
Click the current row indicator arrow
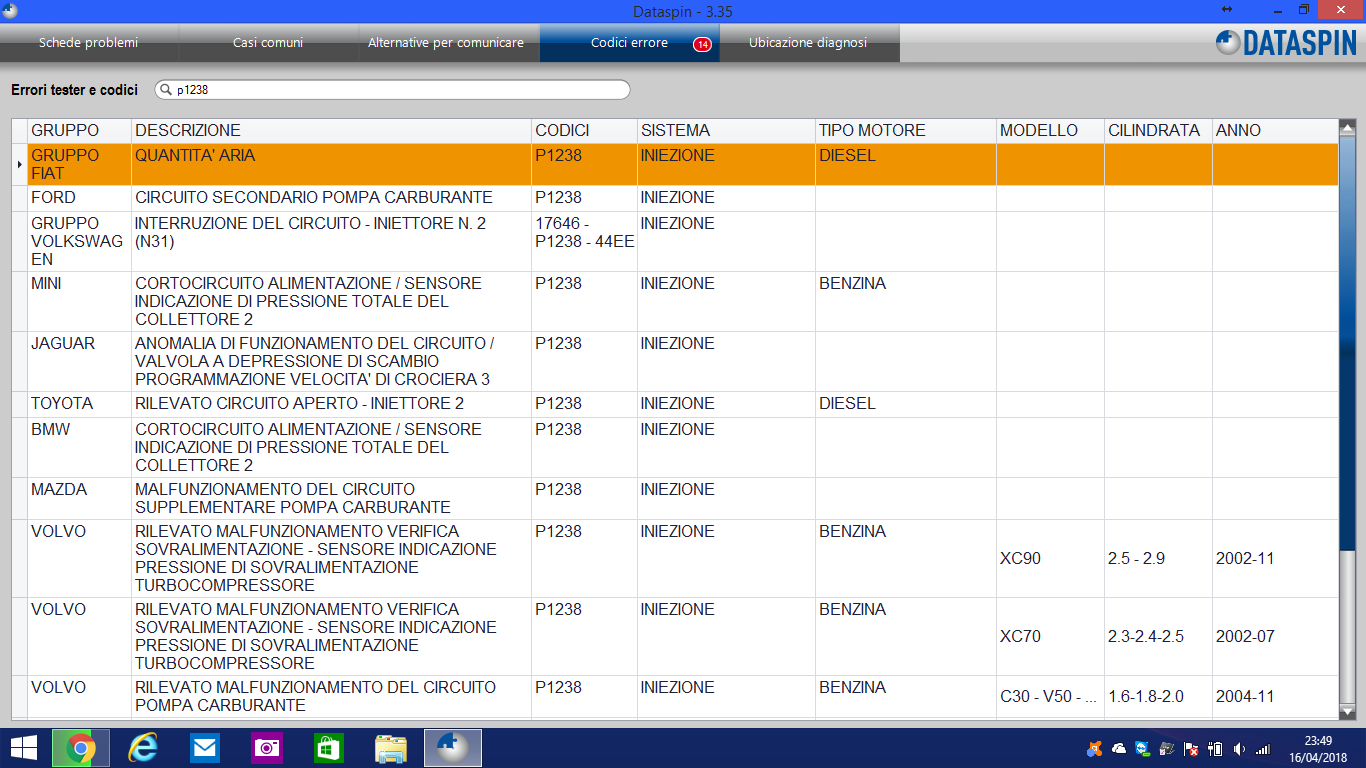pyautogui.click(x=19, y=164)
